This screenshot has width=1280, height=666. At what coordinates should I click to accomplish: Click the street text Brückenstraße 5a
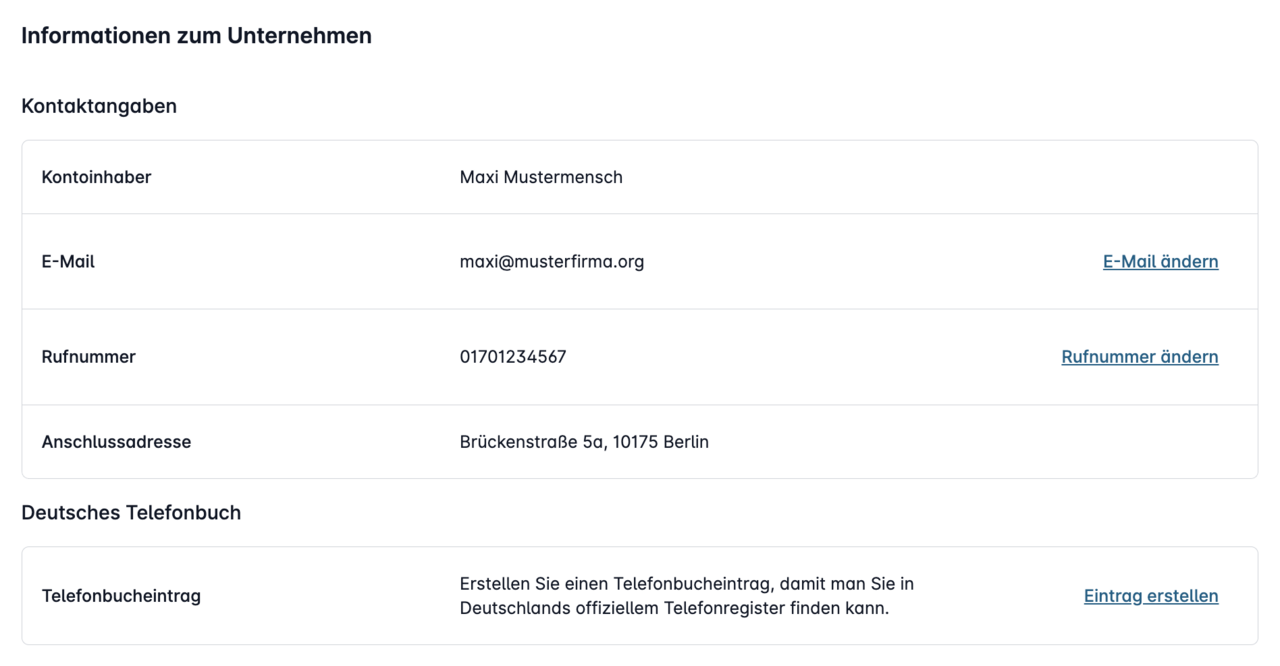[x=530, y=442]
